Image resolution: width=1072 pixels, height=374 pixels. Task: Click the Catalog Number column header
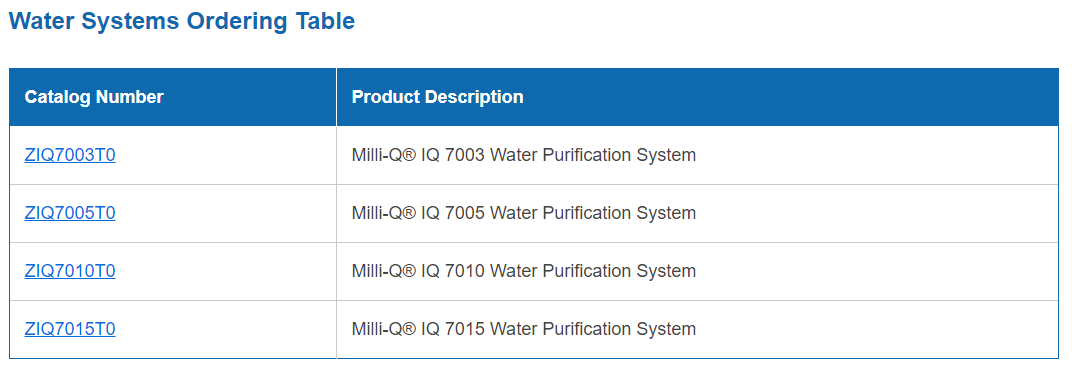[x=94, y=97]
